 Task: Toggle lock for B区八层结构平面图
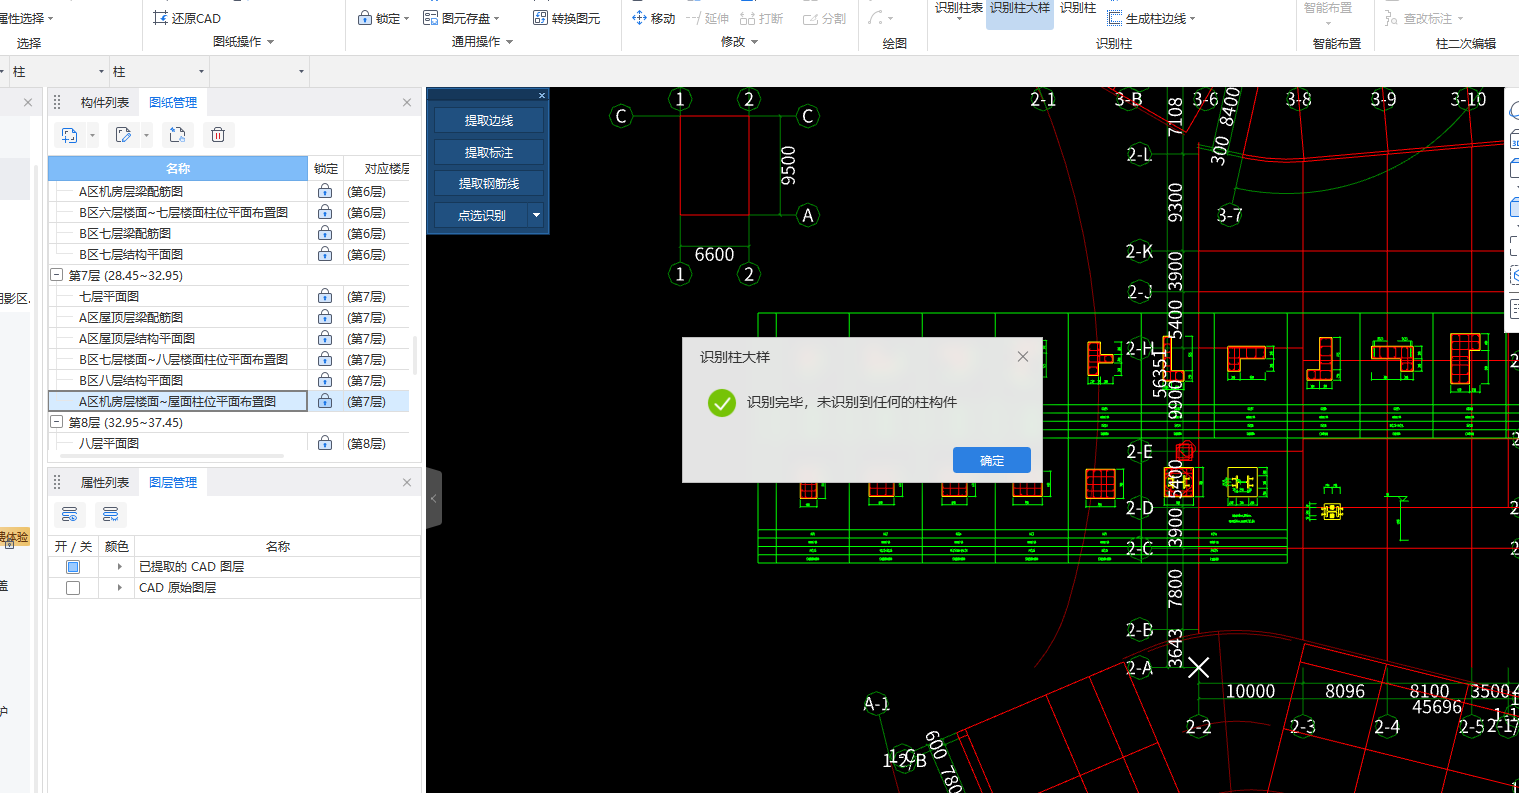coord(325,380)
